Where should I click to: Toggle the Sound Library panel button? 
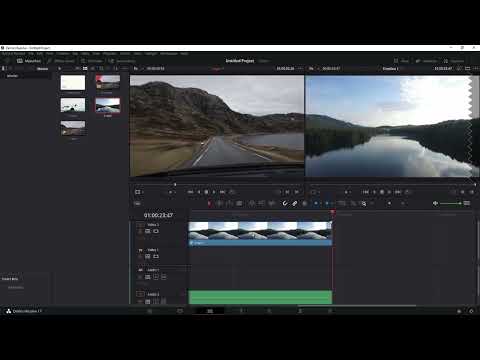(122, 61)
